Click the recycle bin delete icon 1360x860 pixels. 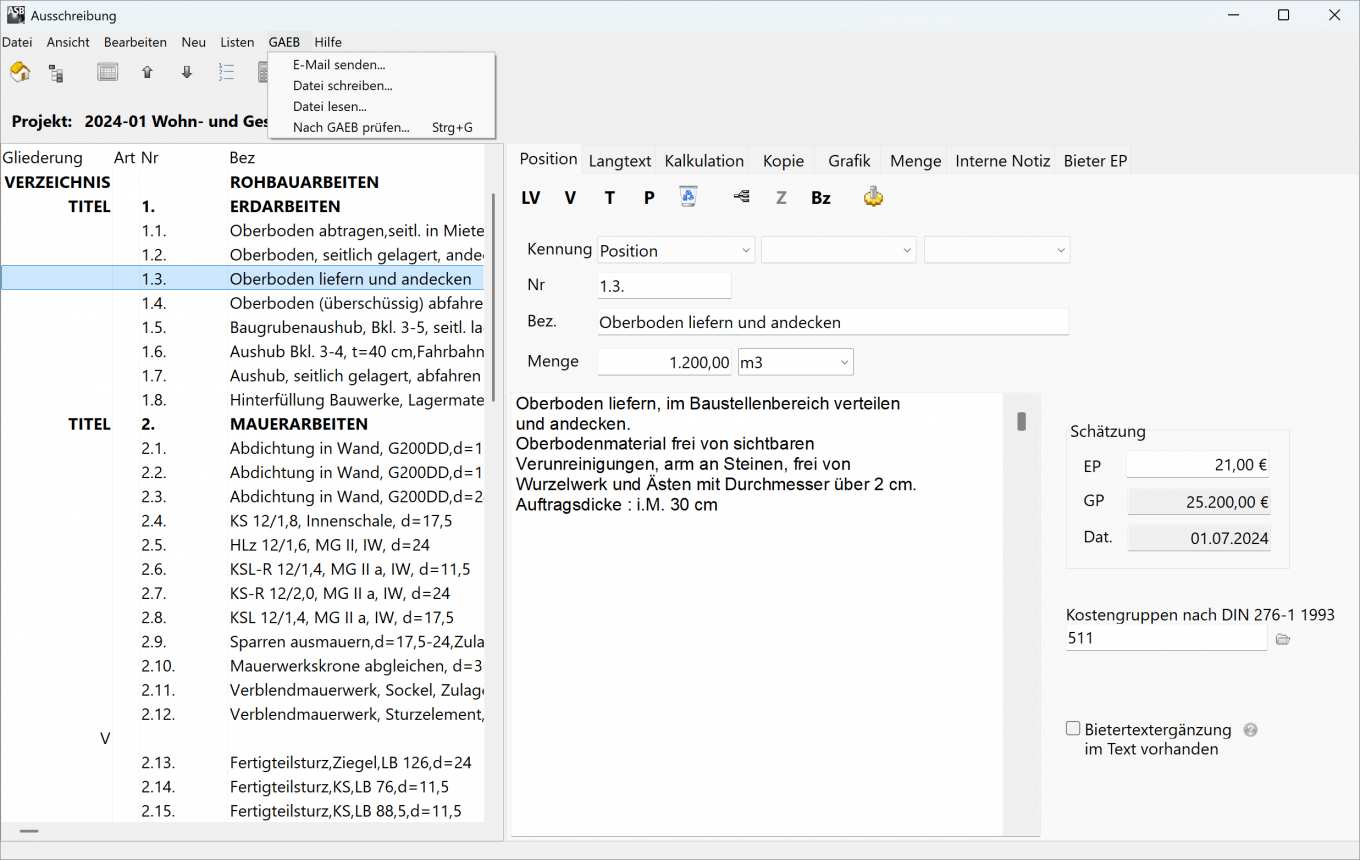pyautogui.click(x=688, y=197)
